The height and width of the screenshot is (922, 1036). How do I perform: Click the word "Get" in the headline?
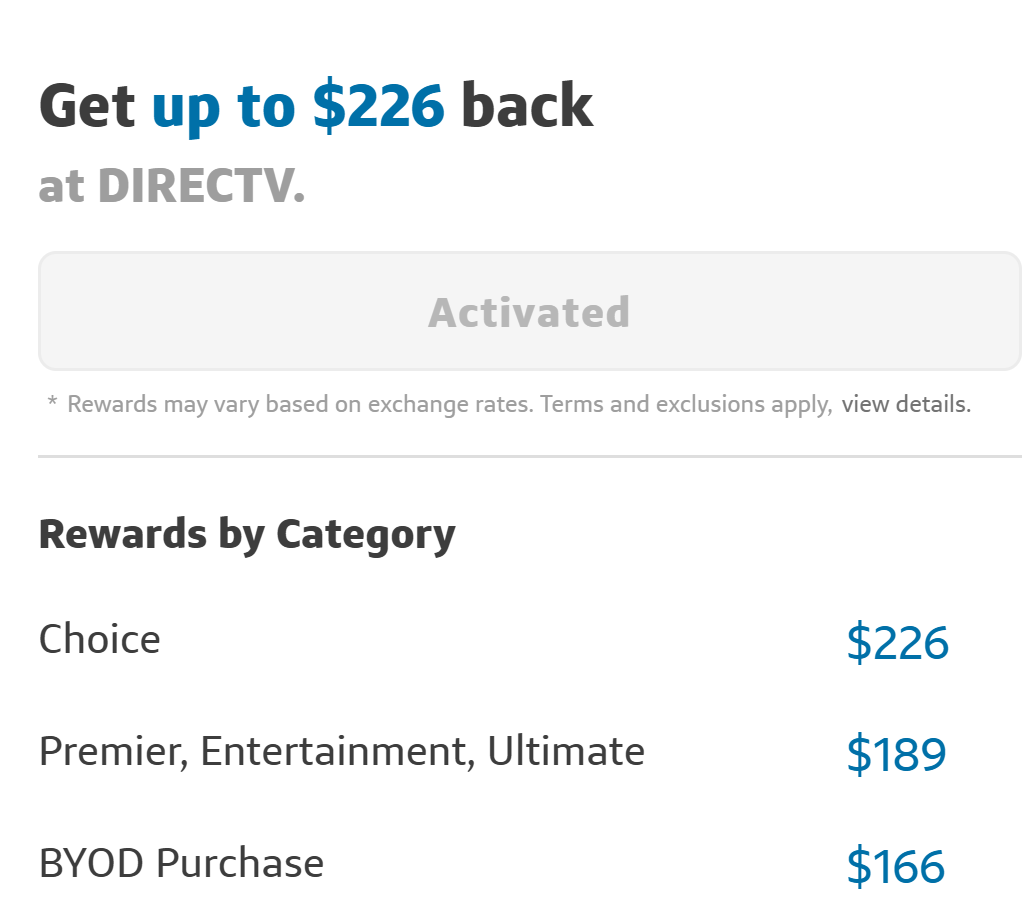pyautogui.click(x=87, y=106)
